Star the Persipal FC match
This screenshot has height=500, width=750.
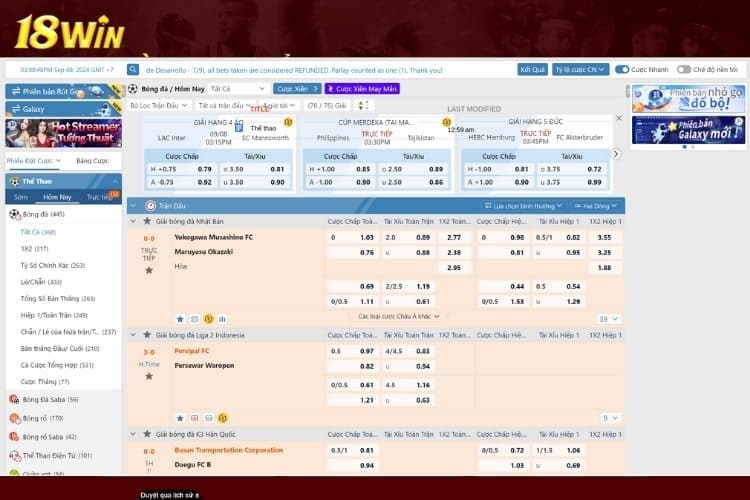pyautogui.click(x=149, y=377)
